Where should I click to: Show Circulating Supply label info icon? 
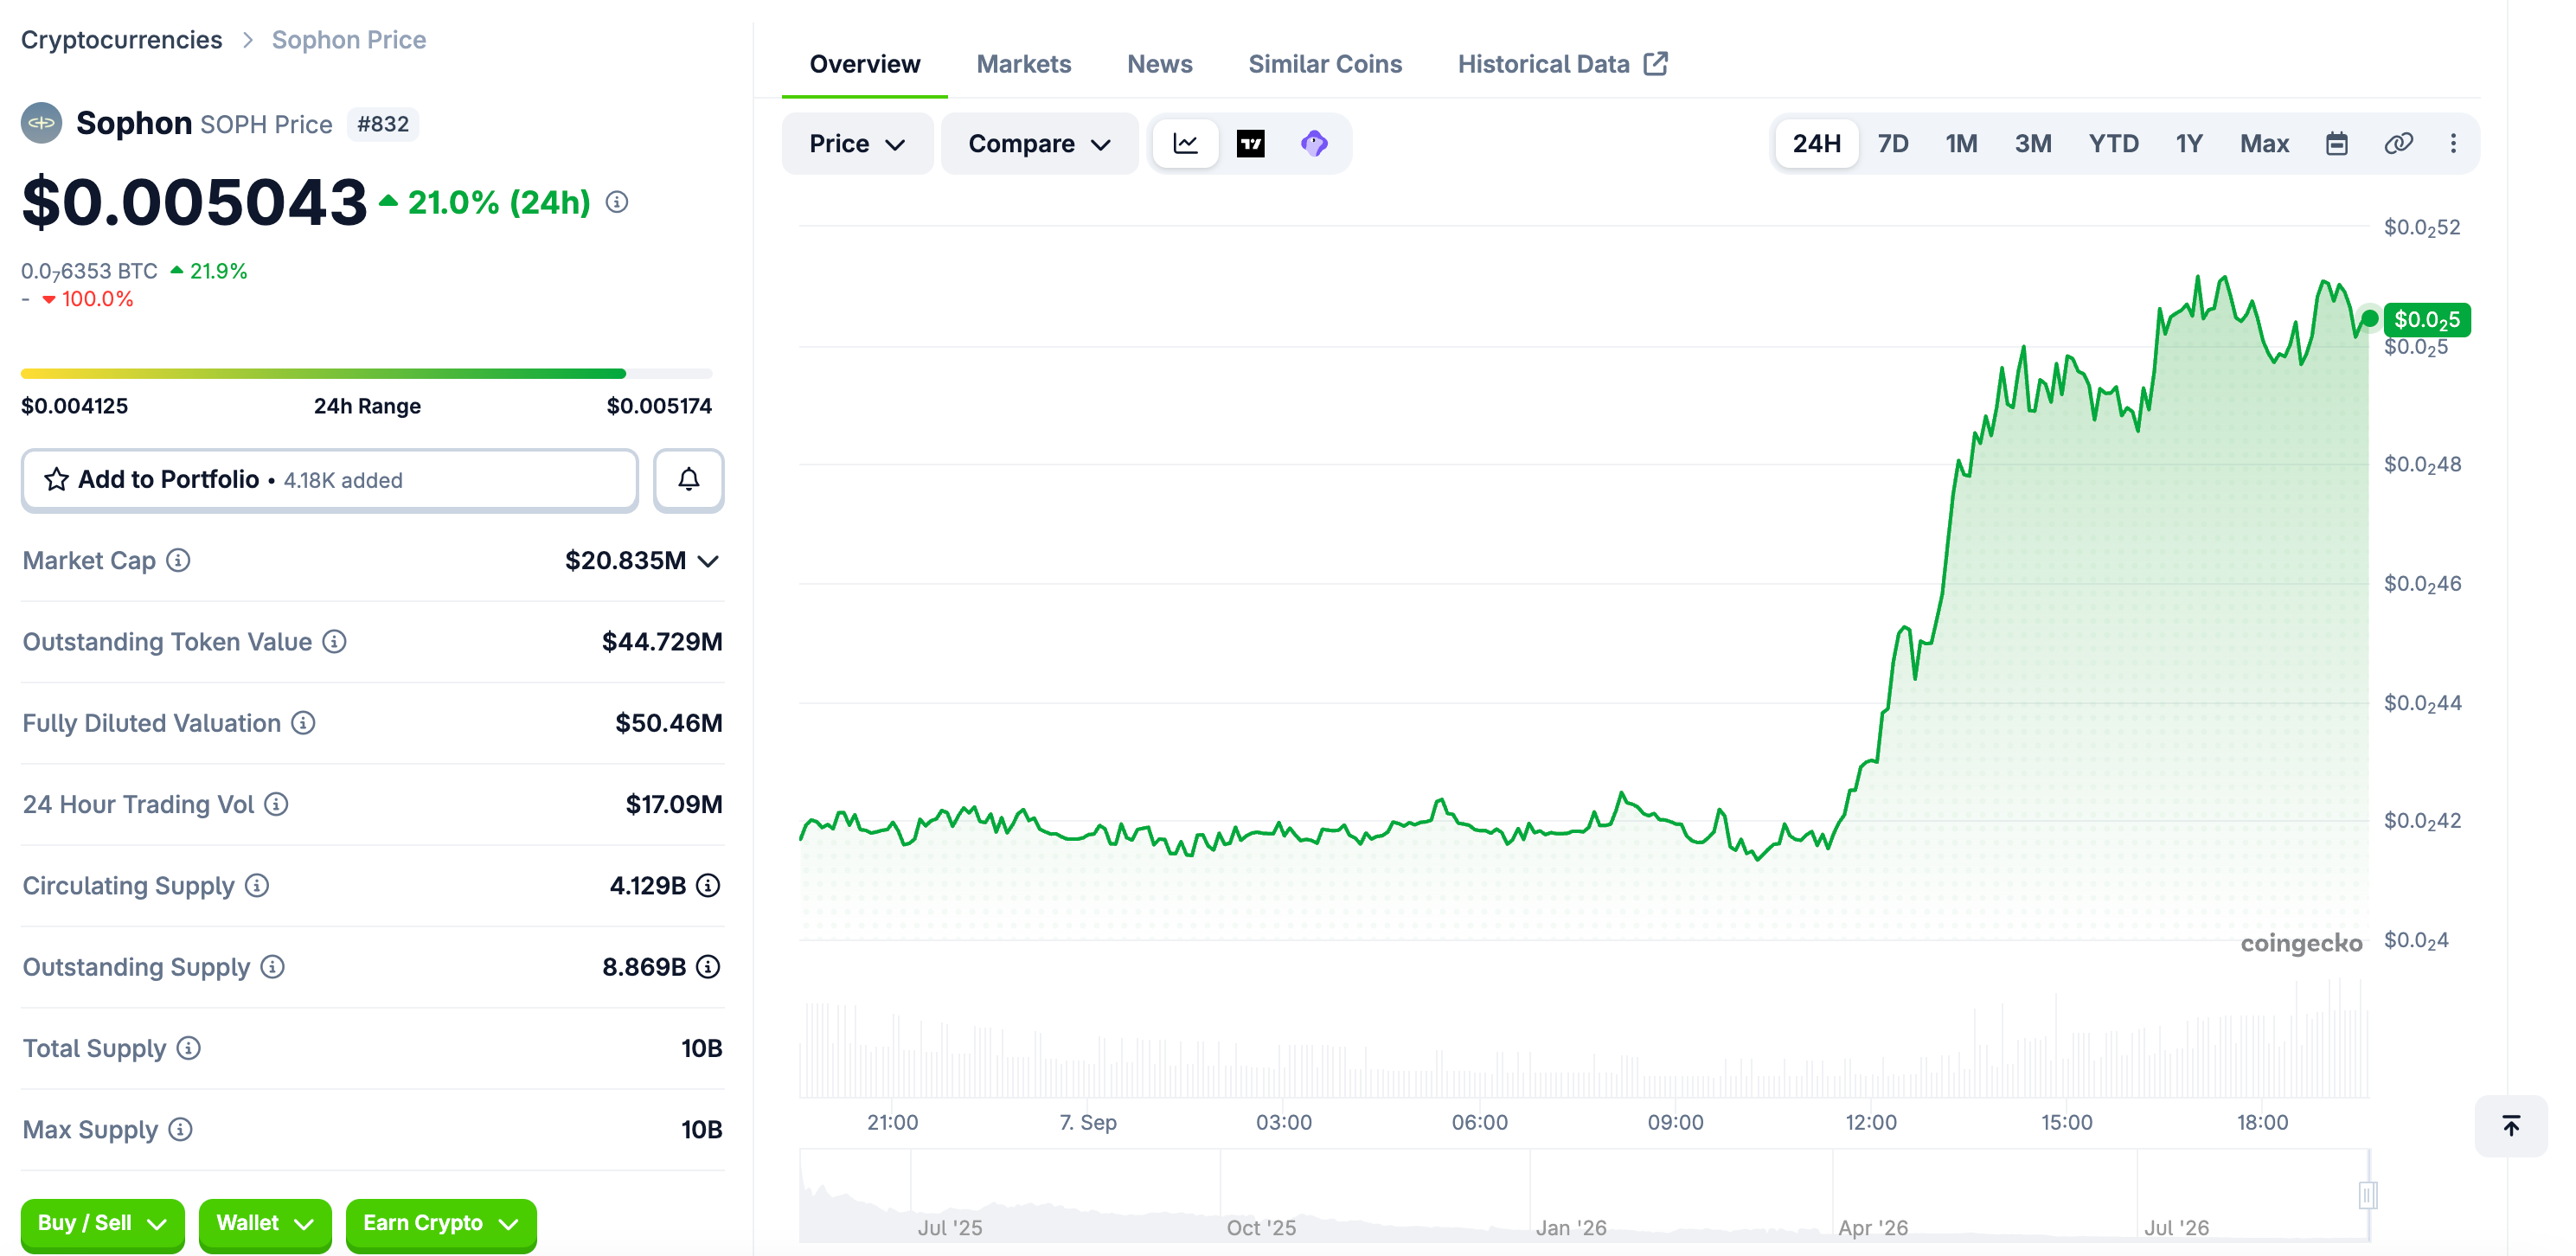pos(257,885)
